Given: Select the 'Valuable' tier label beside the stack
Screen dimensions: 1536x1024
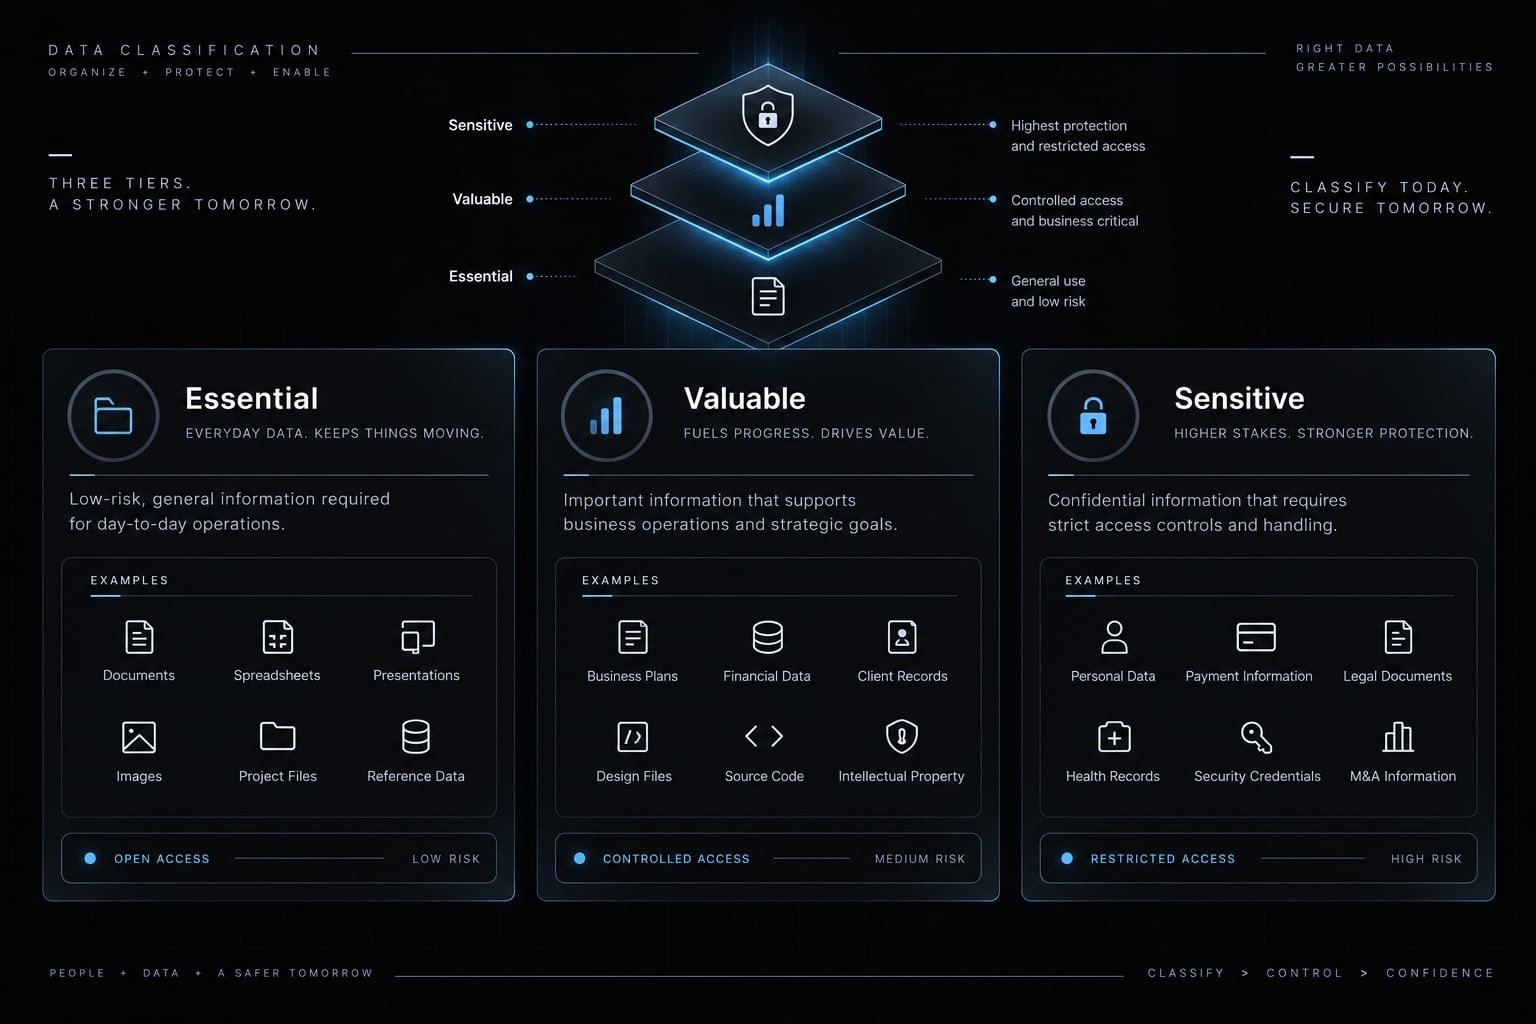Looking at the screenshot, I should (482, 199).
